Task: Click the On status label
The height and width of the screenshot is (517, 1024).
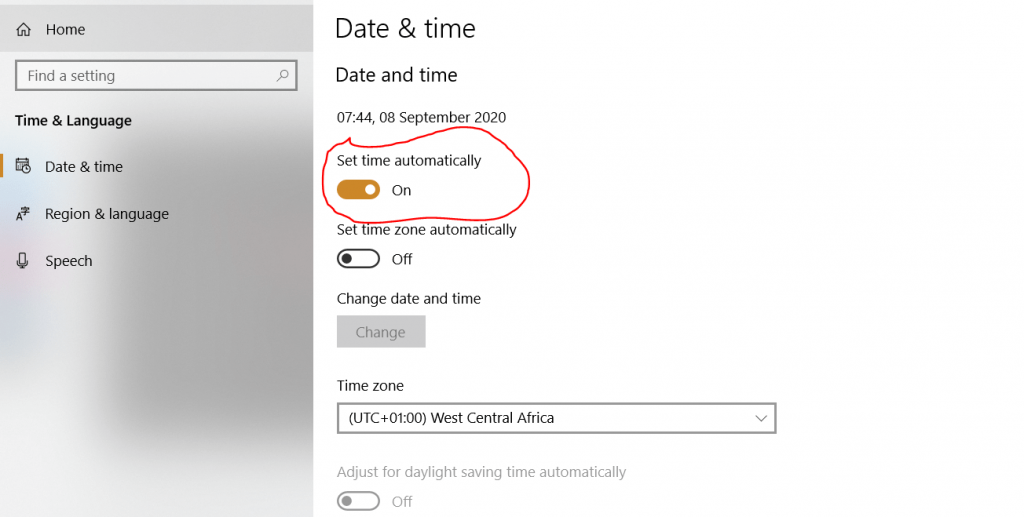Action: [402, 191]
